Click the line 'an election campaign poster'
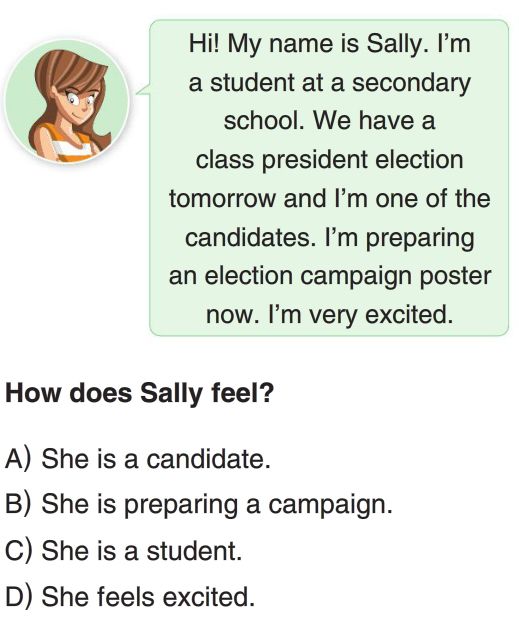The image size is (519, 626). pos(329,276)
